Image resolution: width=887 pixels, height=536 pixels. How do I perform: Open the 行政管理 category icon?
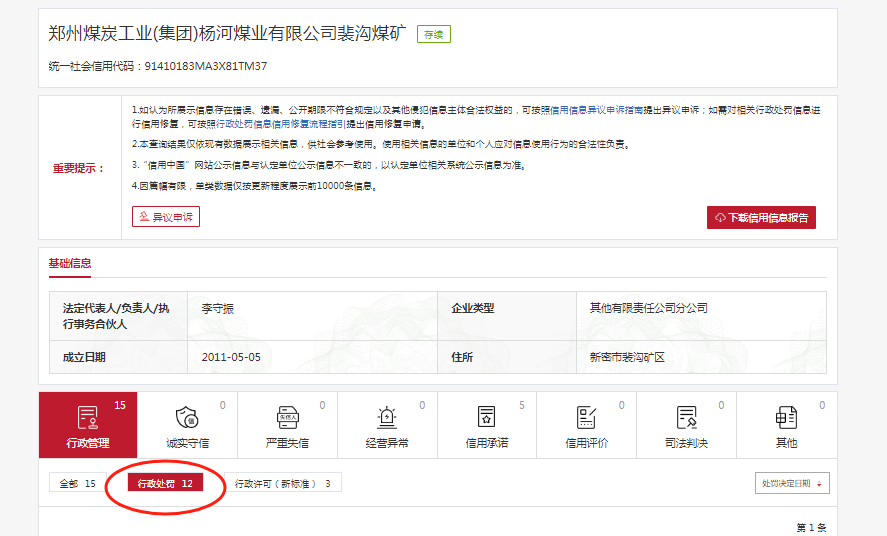tap(88, 418)
